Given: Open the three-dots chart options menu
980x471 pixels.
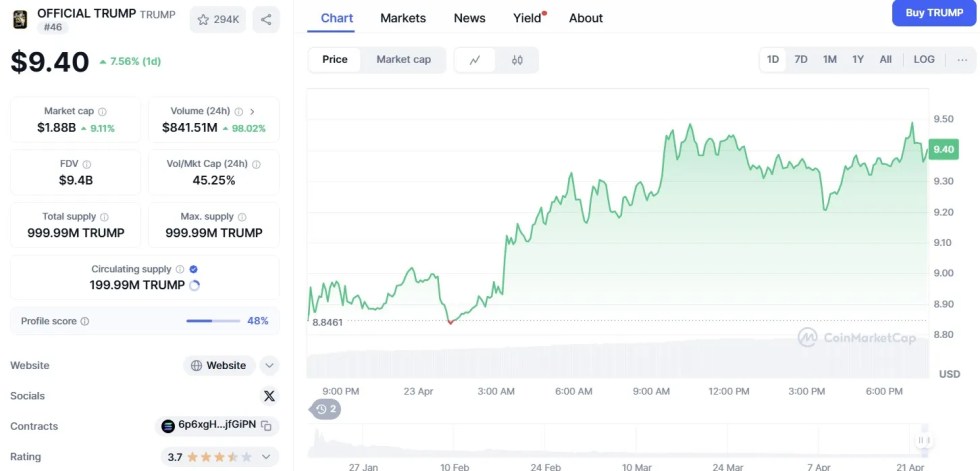Looking at the screenshot, I should click(x=962, y=59).
